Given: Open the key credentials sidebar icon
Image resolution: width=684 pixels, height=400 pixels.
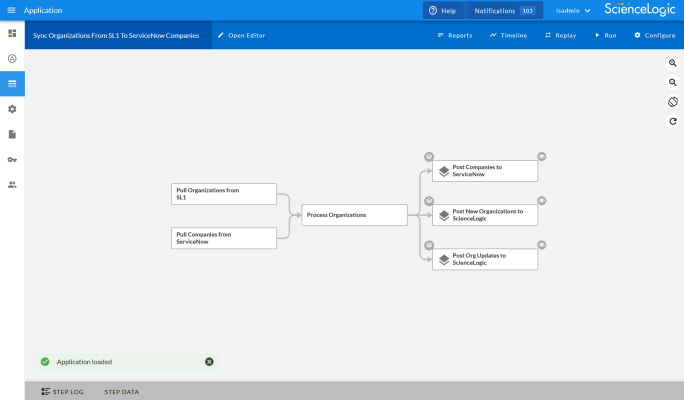Looking at the screenshot, I should coord(12,160).
